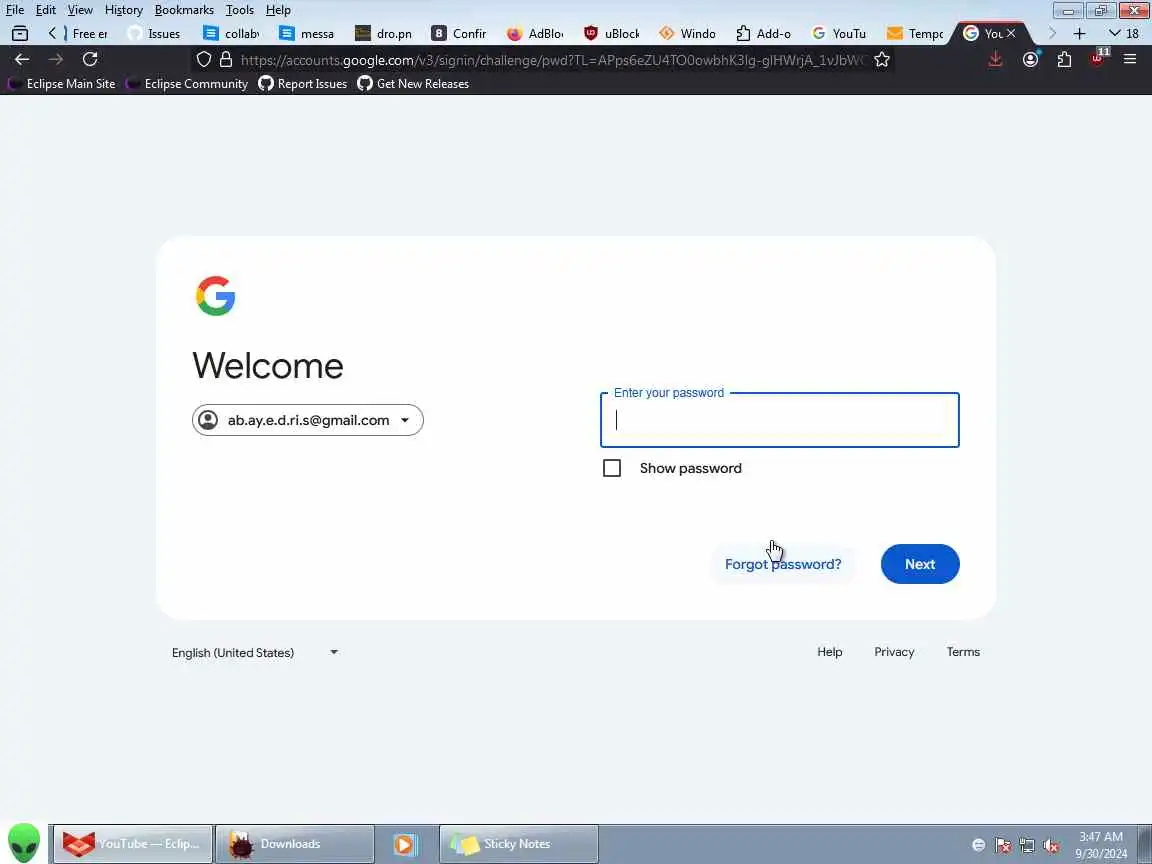This screenshot has height=864, width=1152.
Task: Open the list all tabs dropdown showing 18
Action: coord(1124,33)
